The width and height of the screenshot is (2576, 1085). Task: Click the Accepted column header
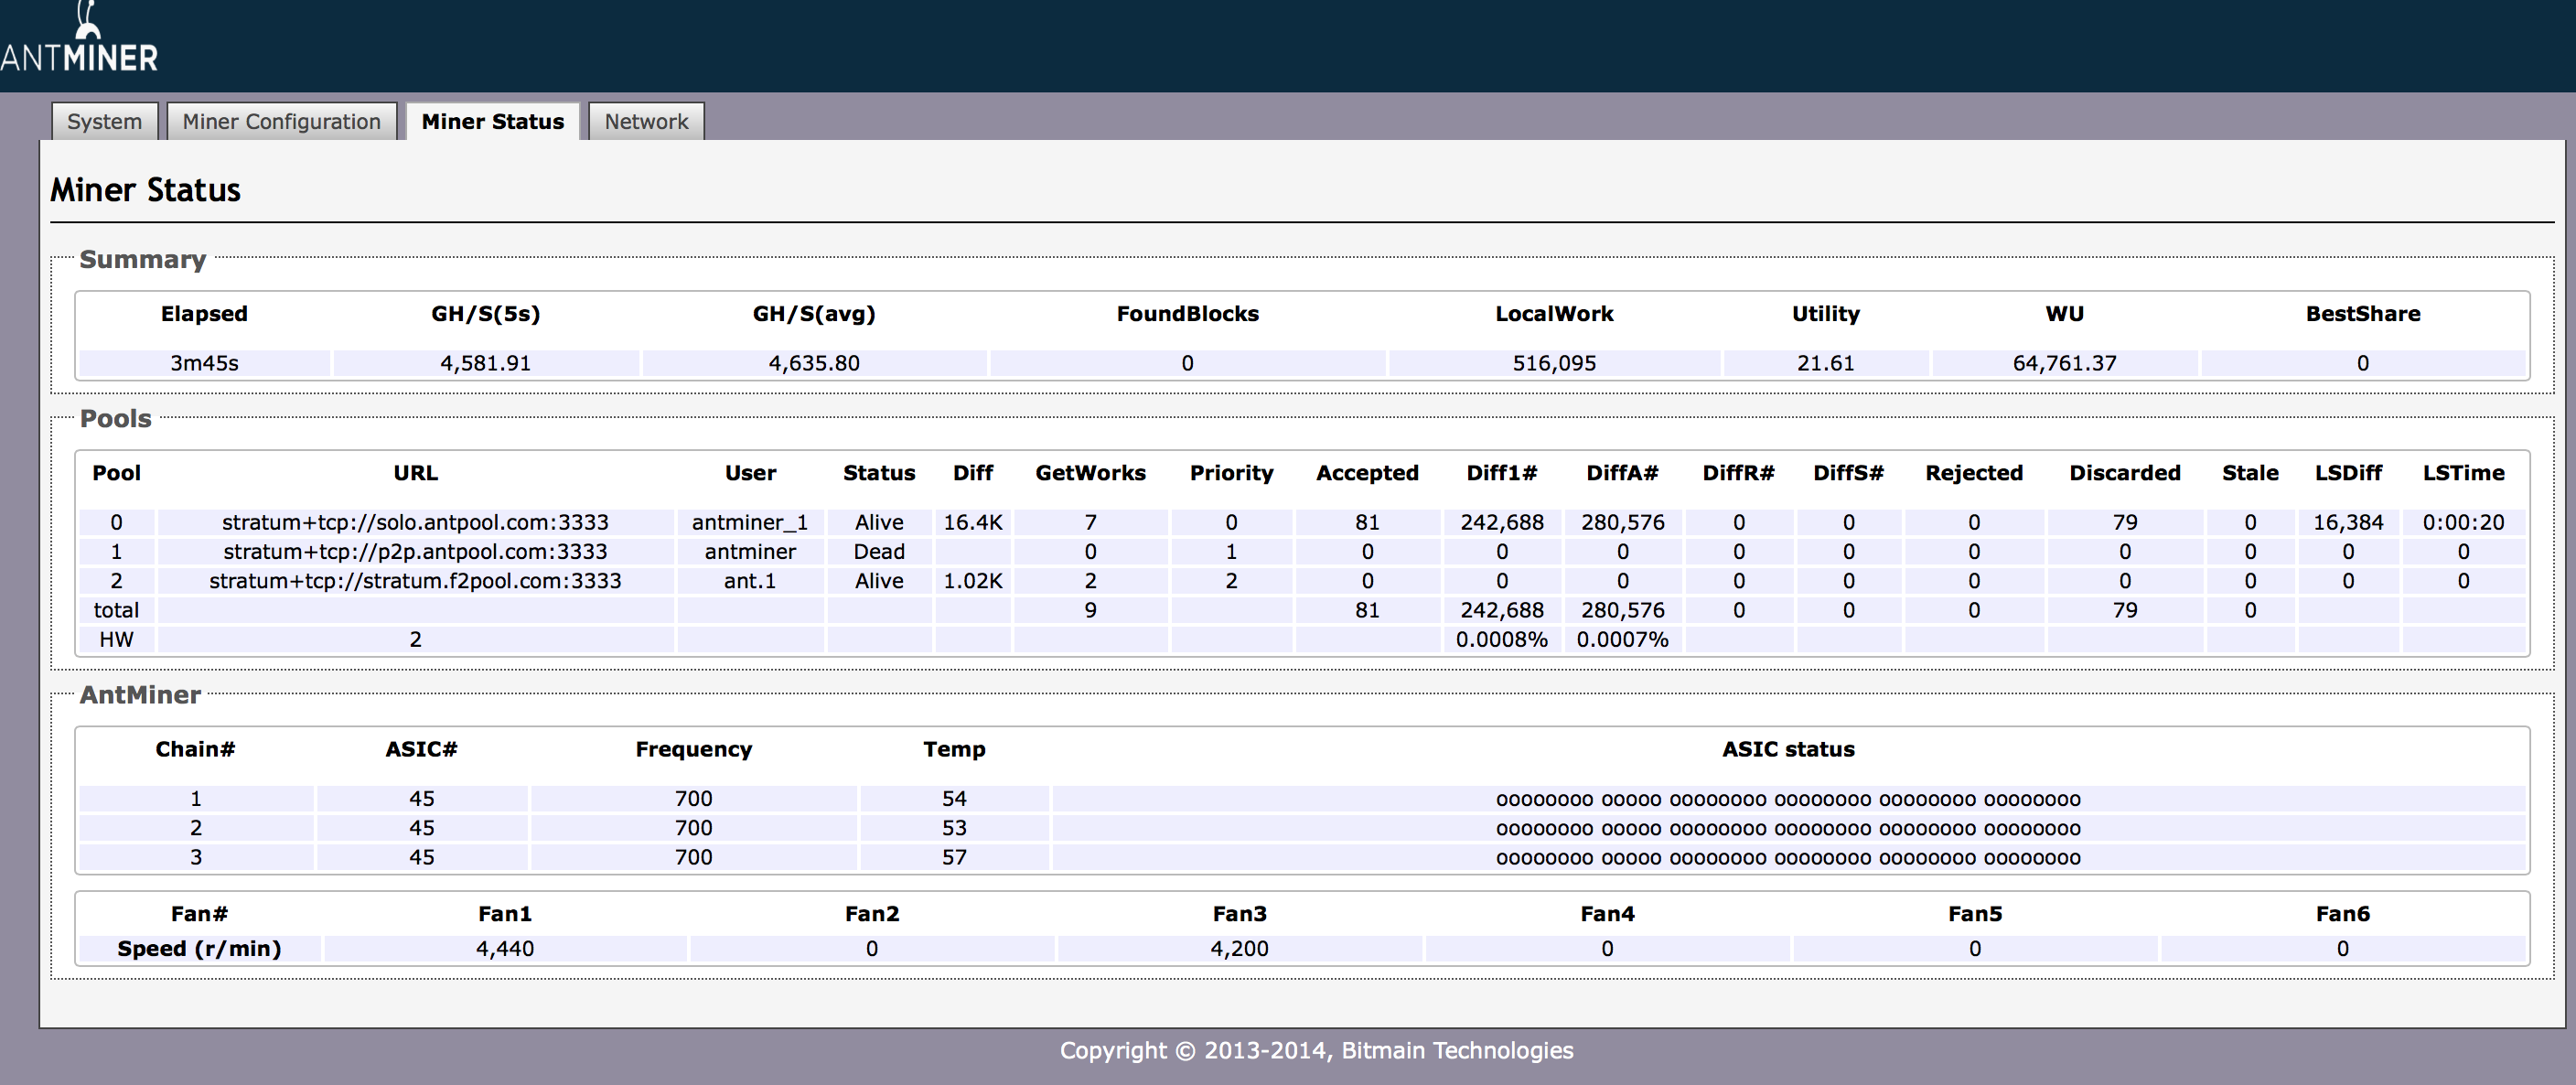[1367, 473]
